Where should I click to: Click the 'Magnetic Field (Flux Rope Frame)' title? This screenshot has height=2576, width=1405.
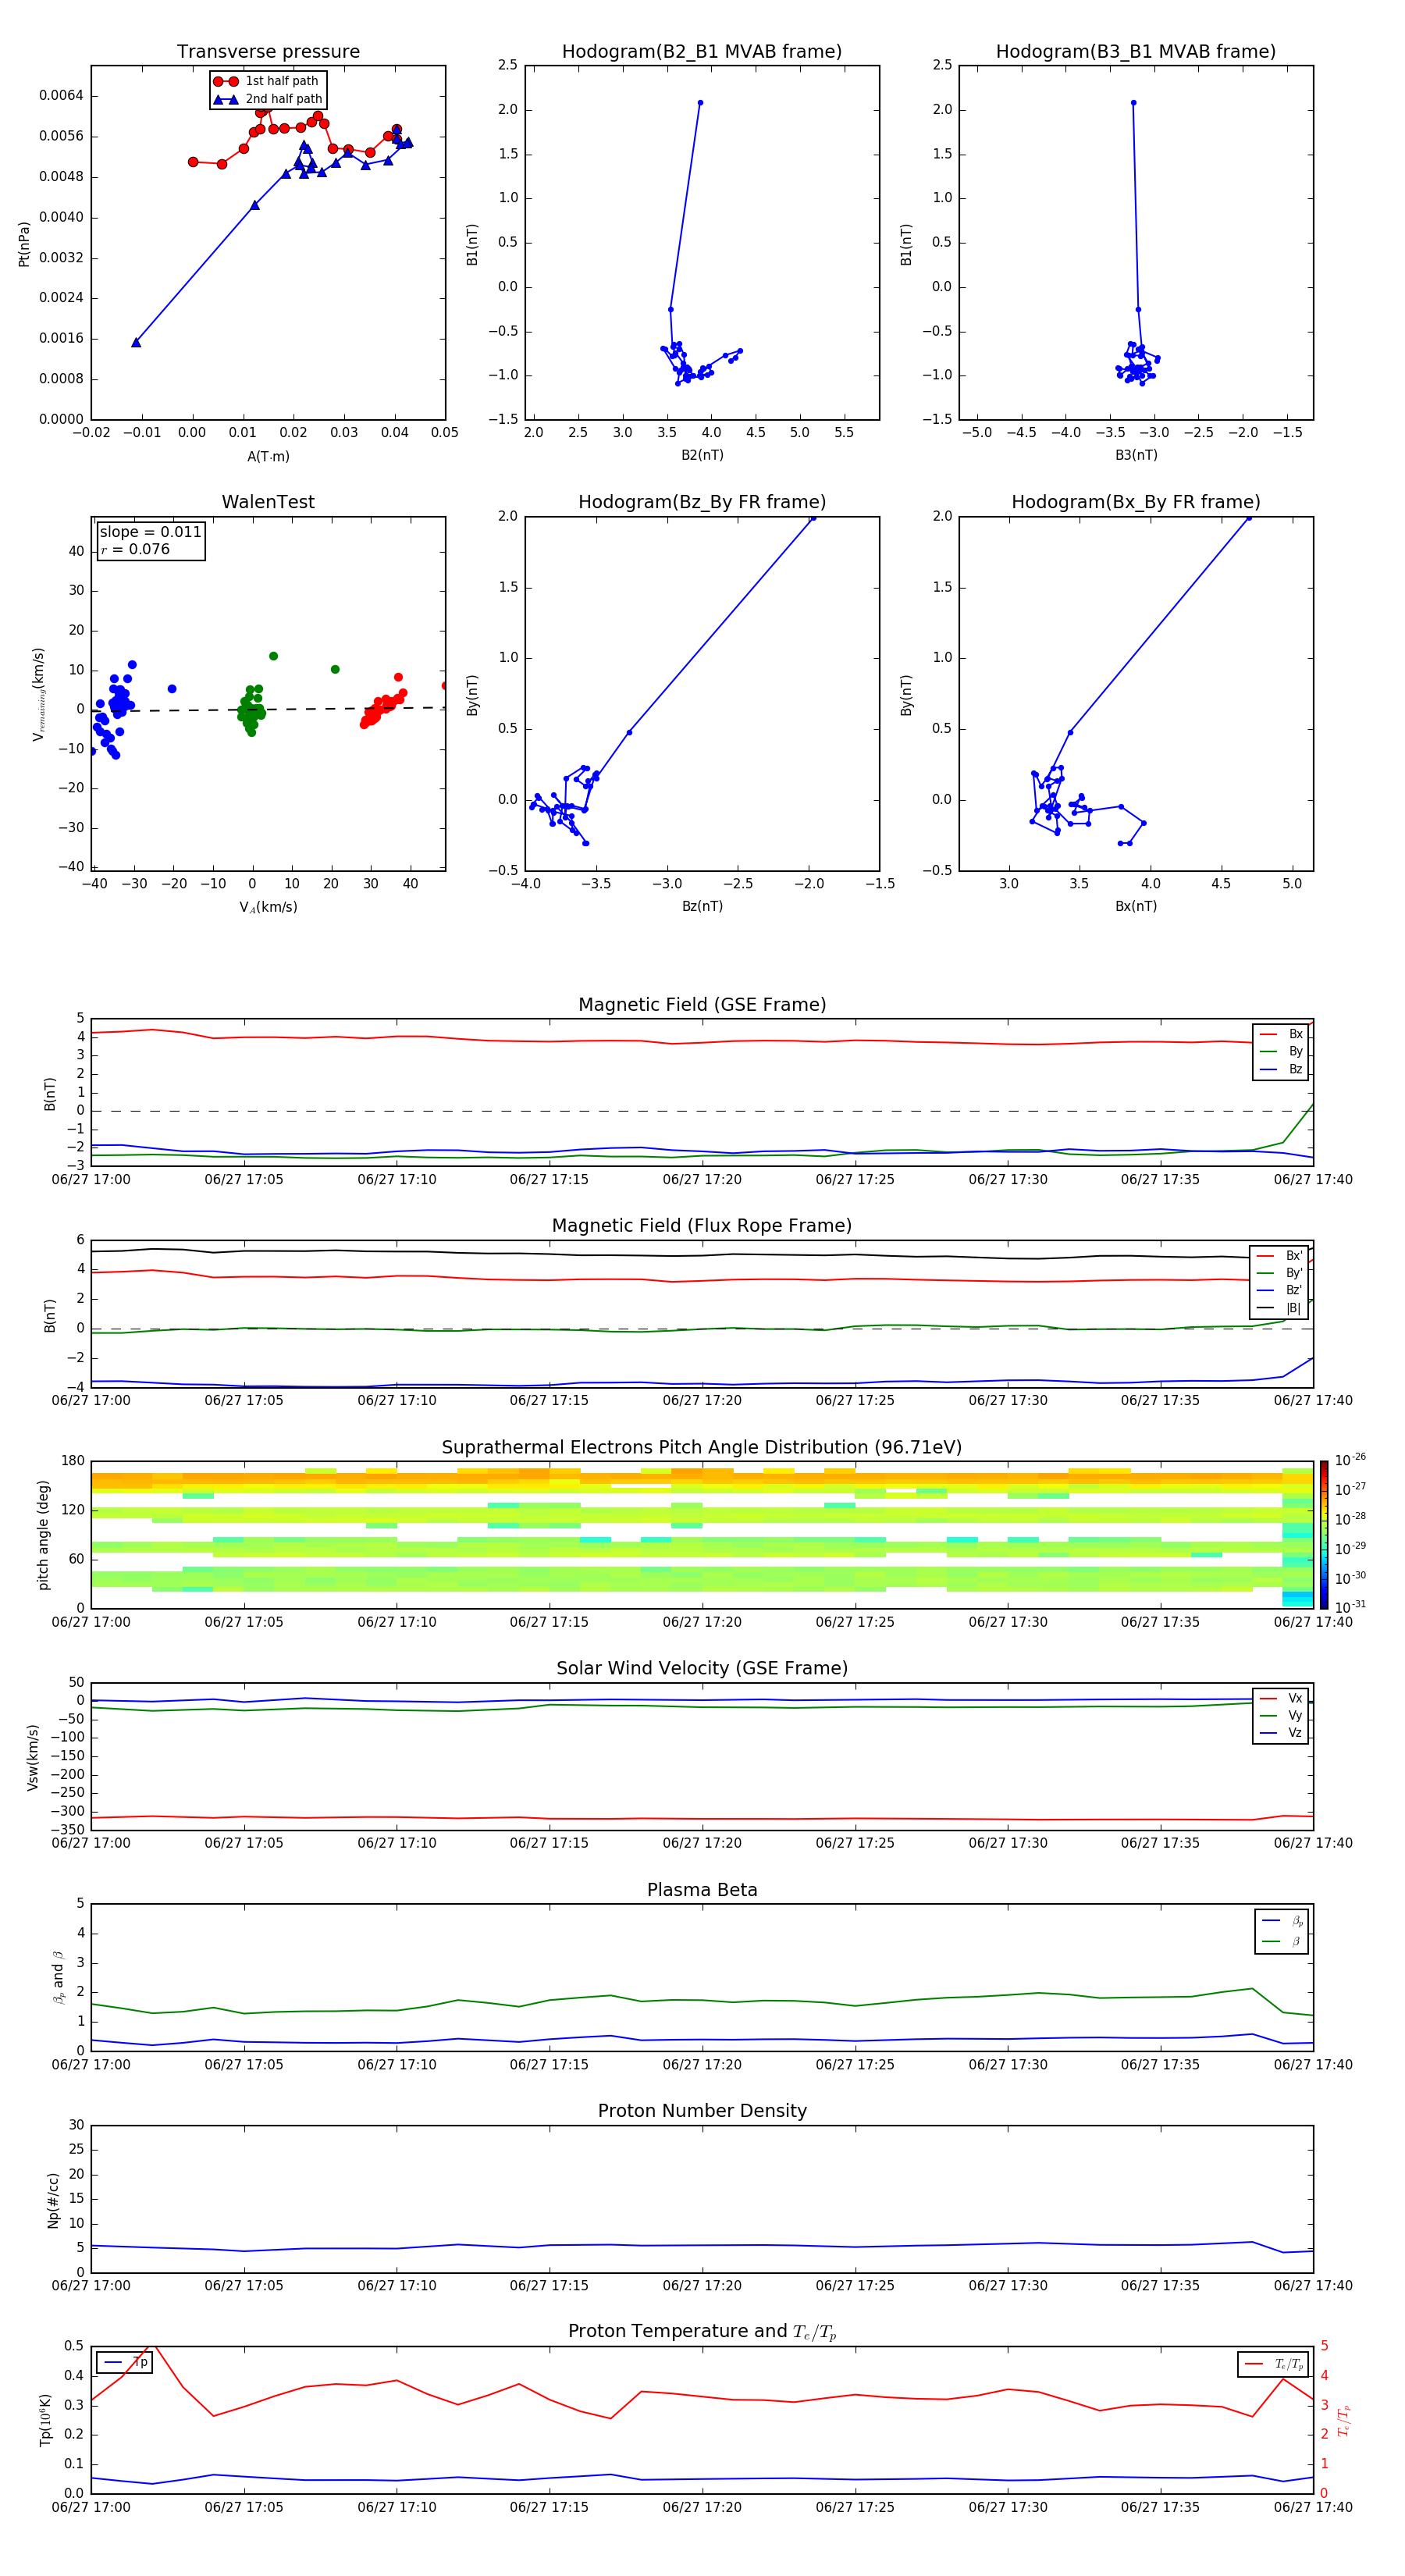[702, 1225]
